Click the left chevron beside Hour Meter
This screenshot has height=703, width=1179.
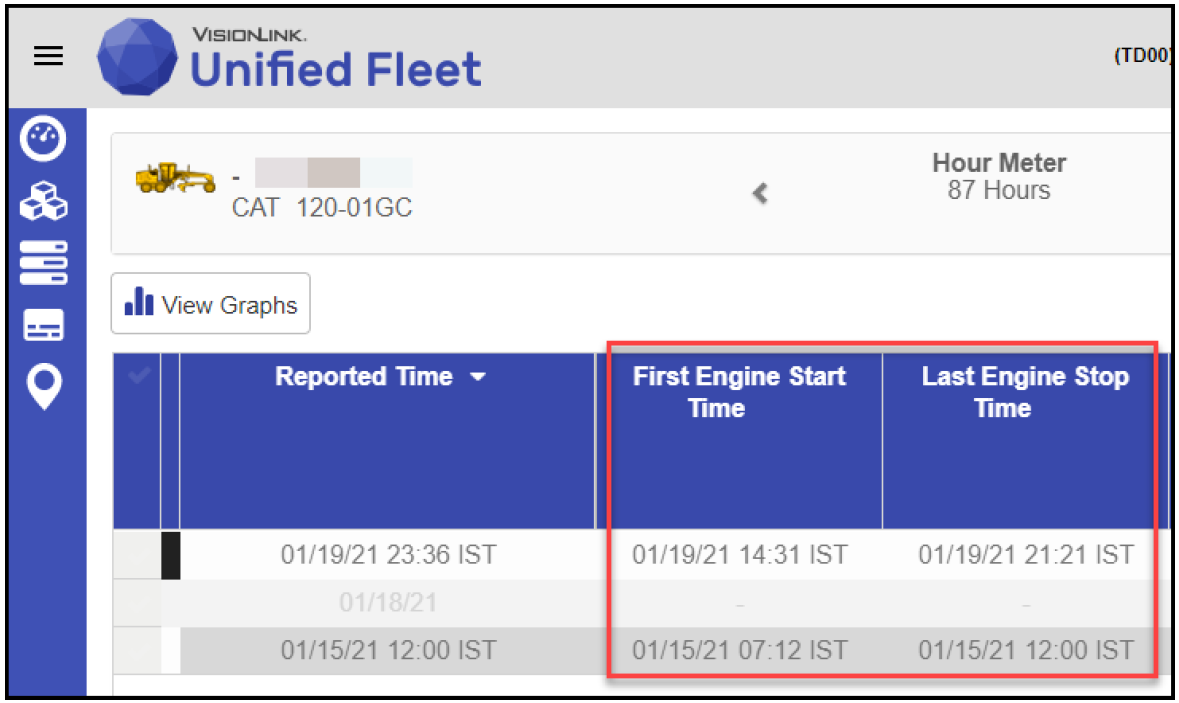pos(760,193)
